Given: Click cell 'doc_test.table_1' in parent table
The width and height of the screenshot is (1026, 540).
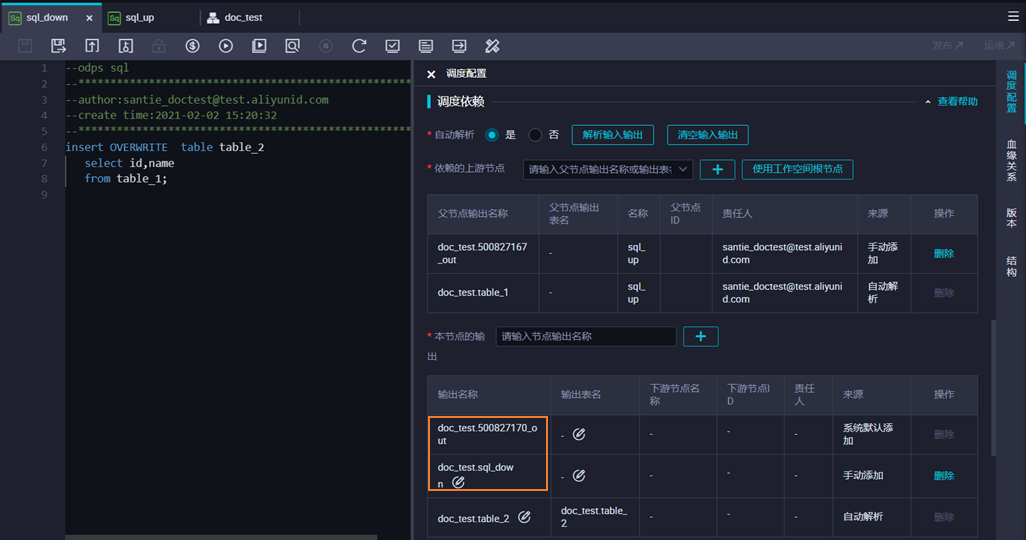Looking at the screenshot, I should [x=473, y=293].
